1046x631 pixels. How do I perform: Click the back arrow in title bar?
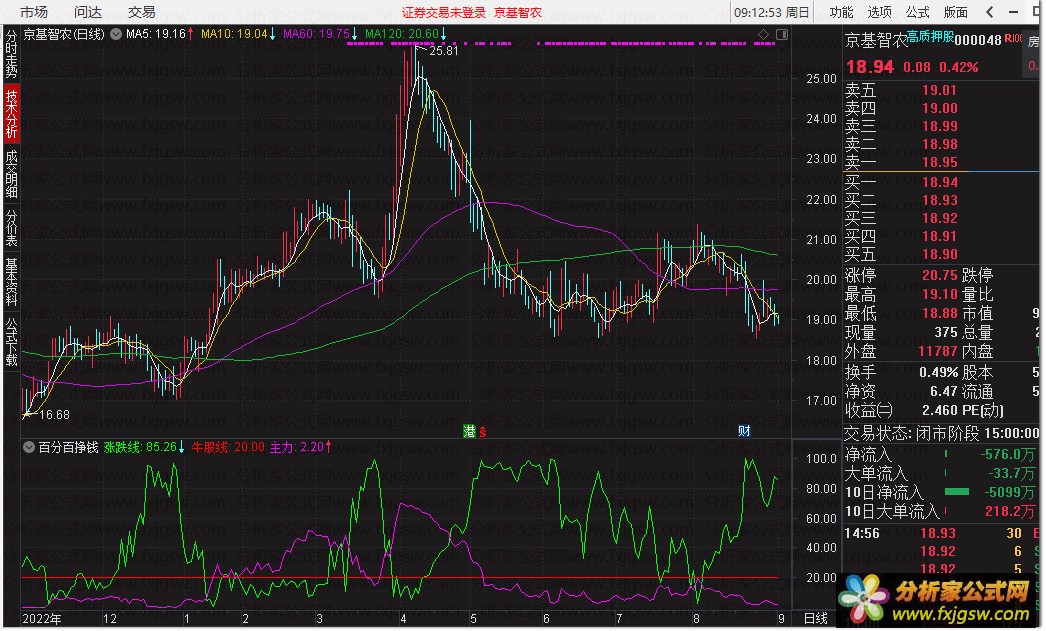click(990, 12)
